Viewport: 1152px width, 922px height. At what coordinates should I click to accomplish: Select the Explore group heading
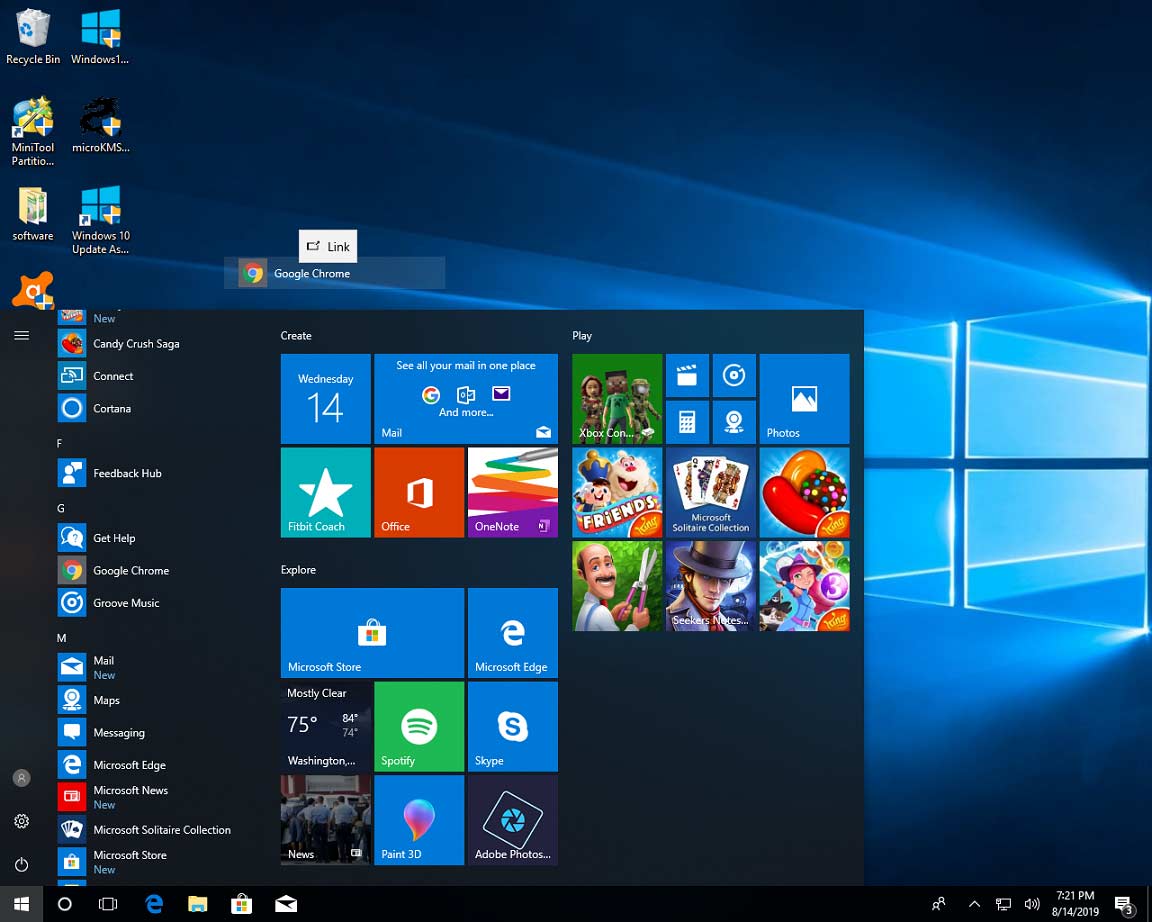coord(298,569)
